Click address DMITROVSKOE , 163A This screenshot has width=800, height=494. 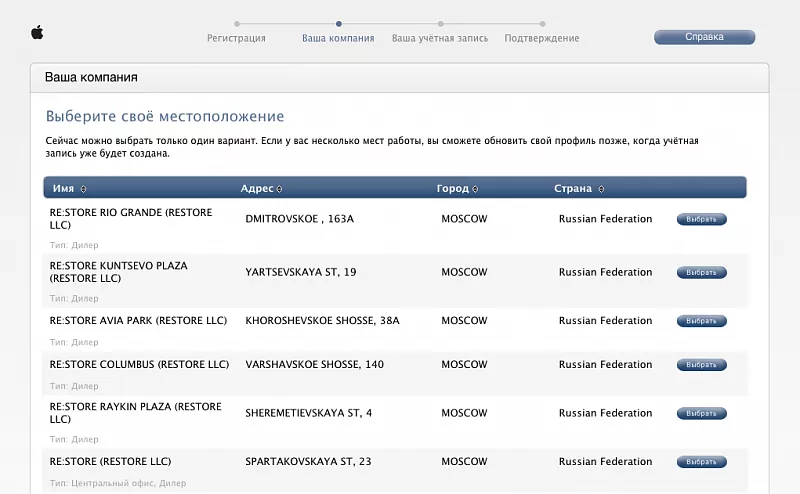(x=299, y=219)
